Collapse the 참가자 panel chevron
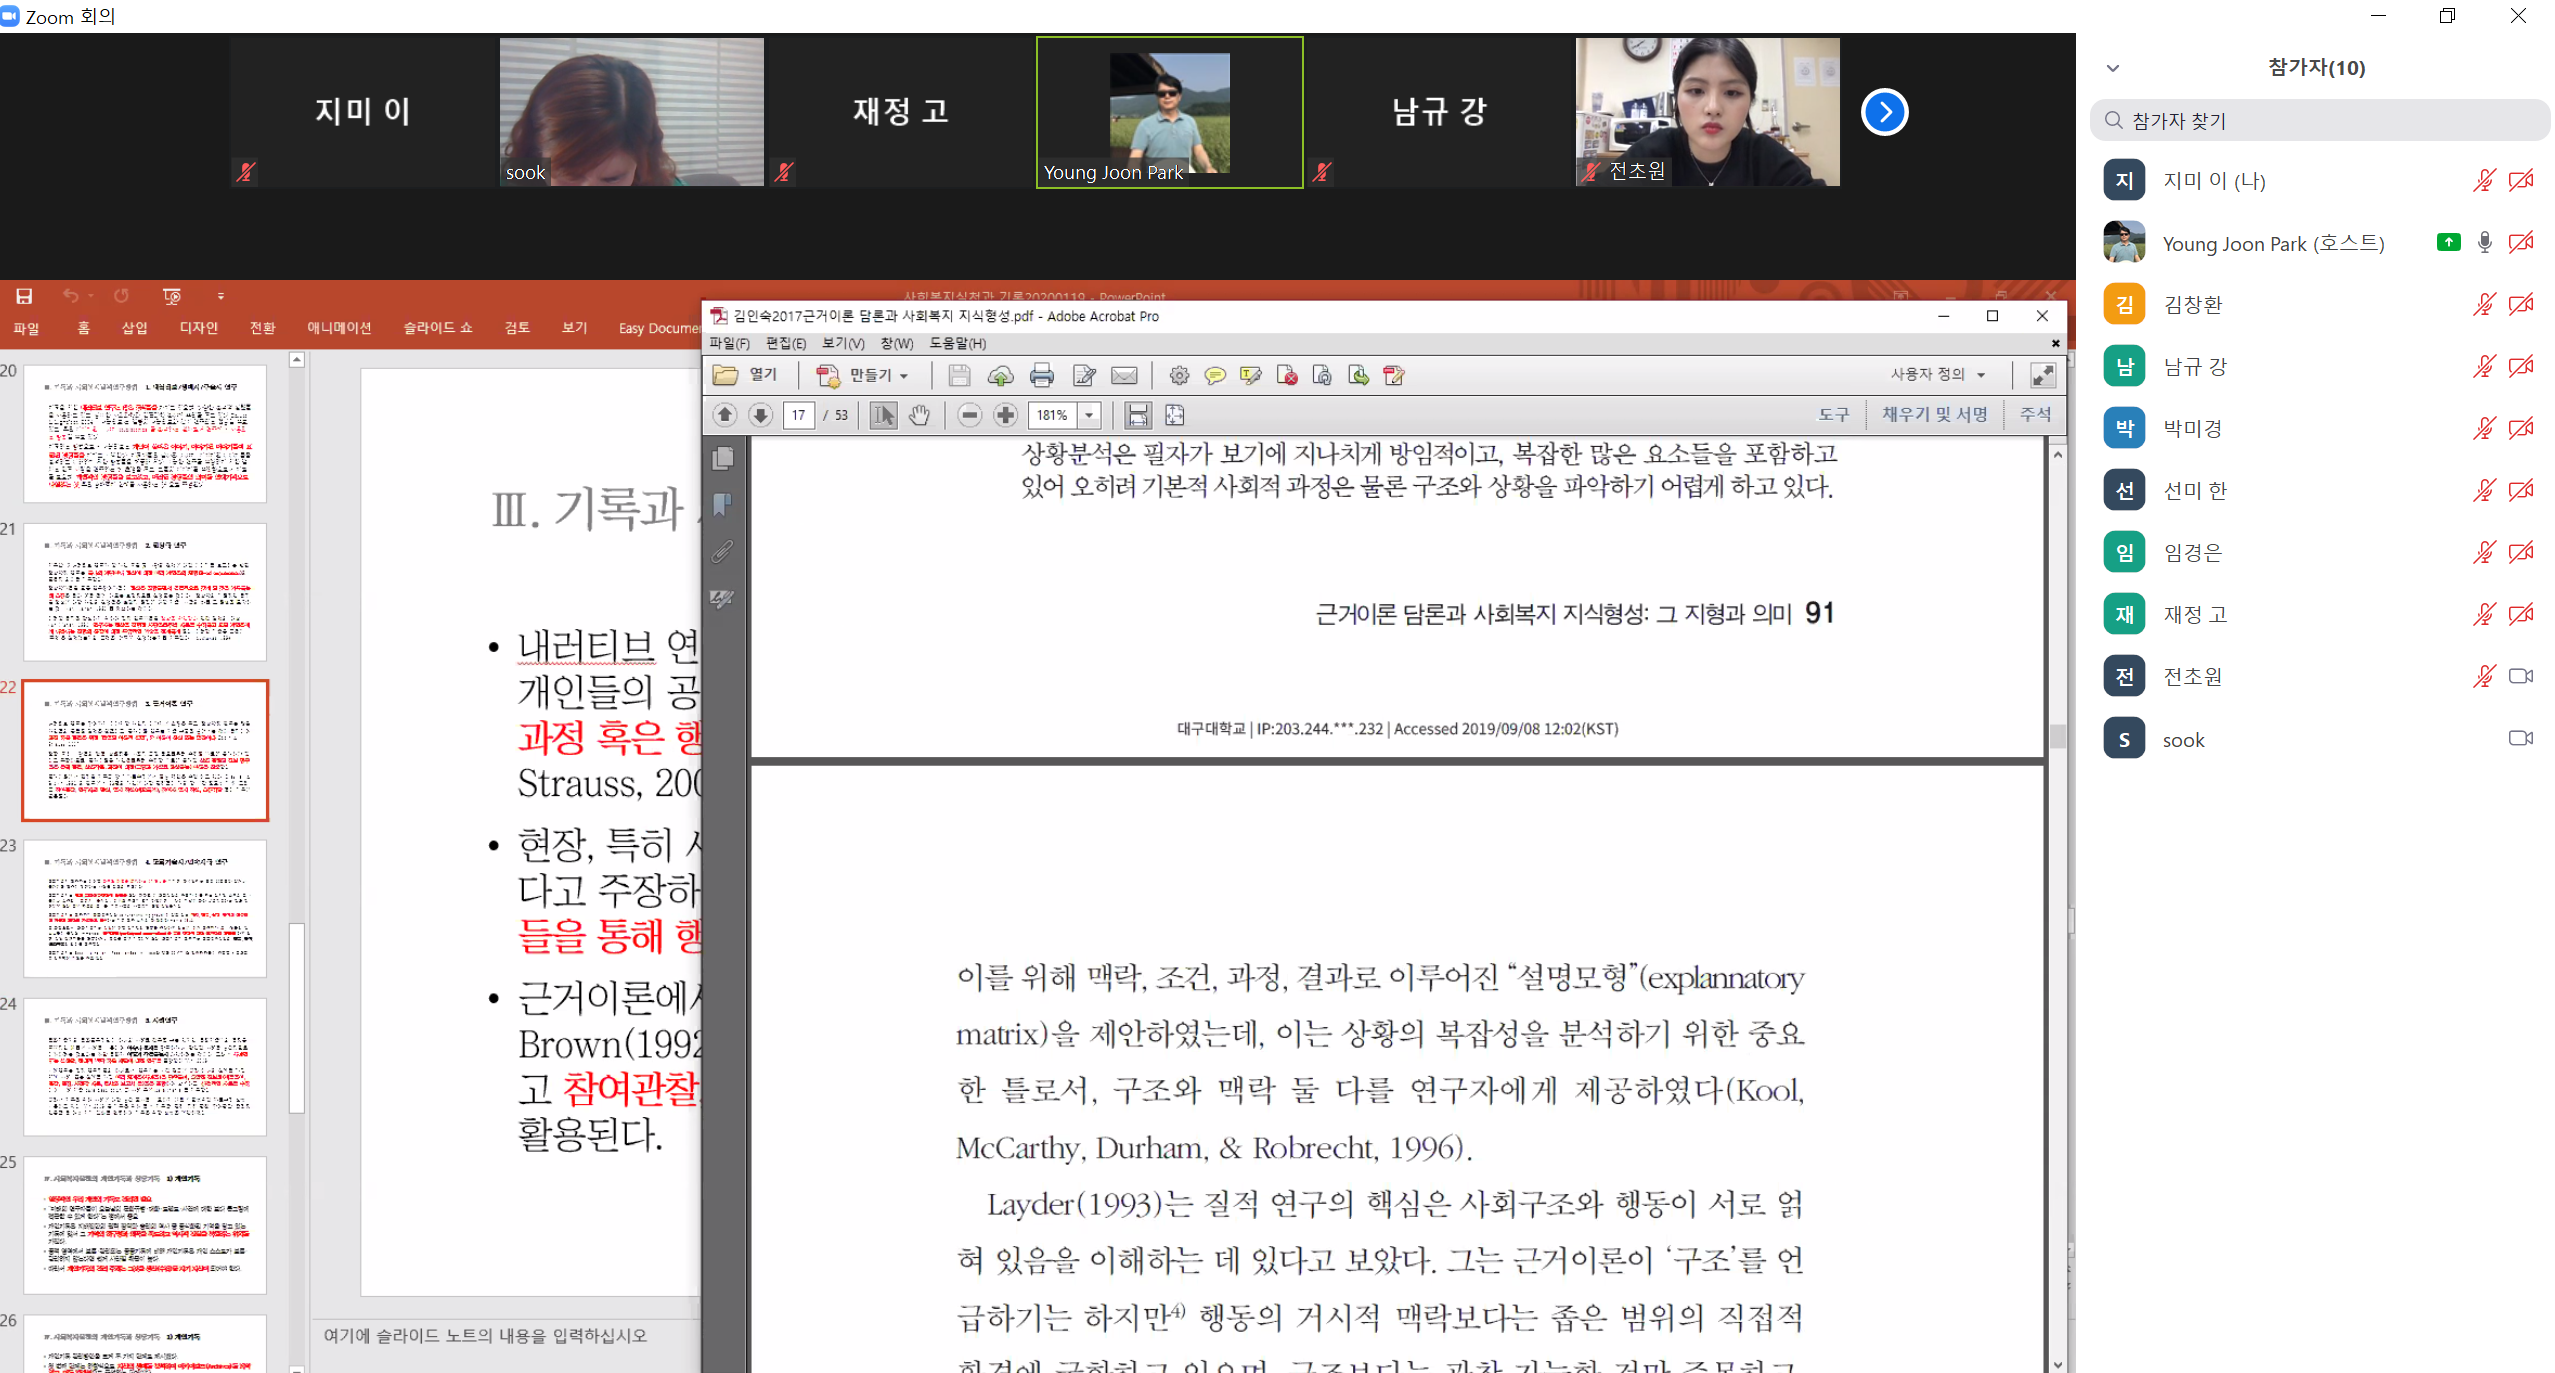The image size is (2555, 1373). [x=2112, y=68]
